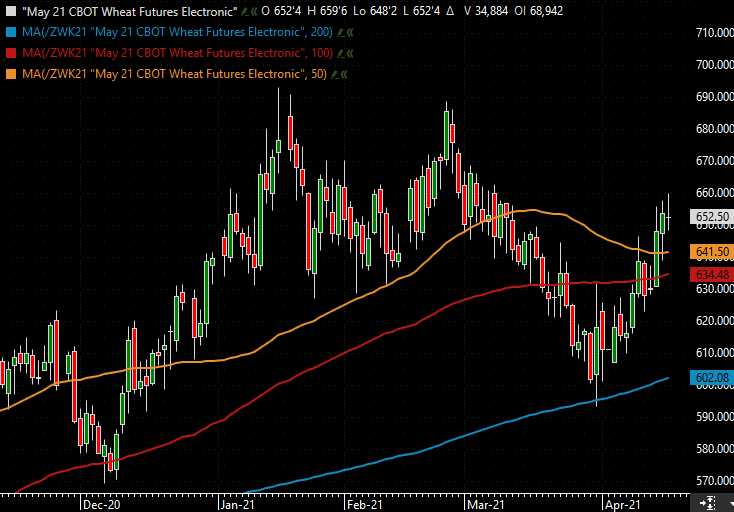This screenshot has height=512, width=734.
Task: Select the "May 21 CBOT Wheat Futures Electronic" title label
Action: pyautogui.click(x=130, y=11)
